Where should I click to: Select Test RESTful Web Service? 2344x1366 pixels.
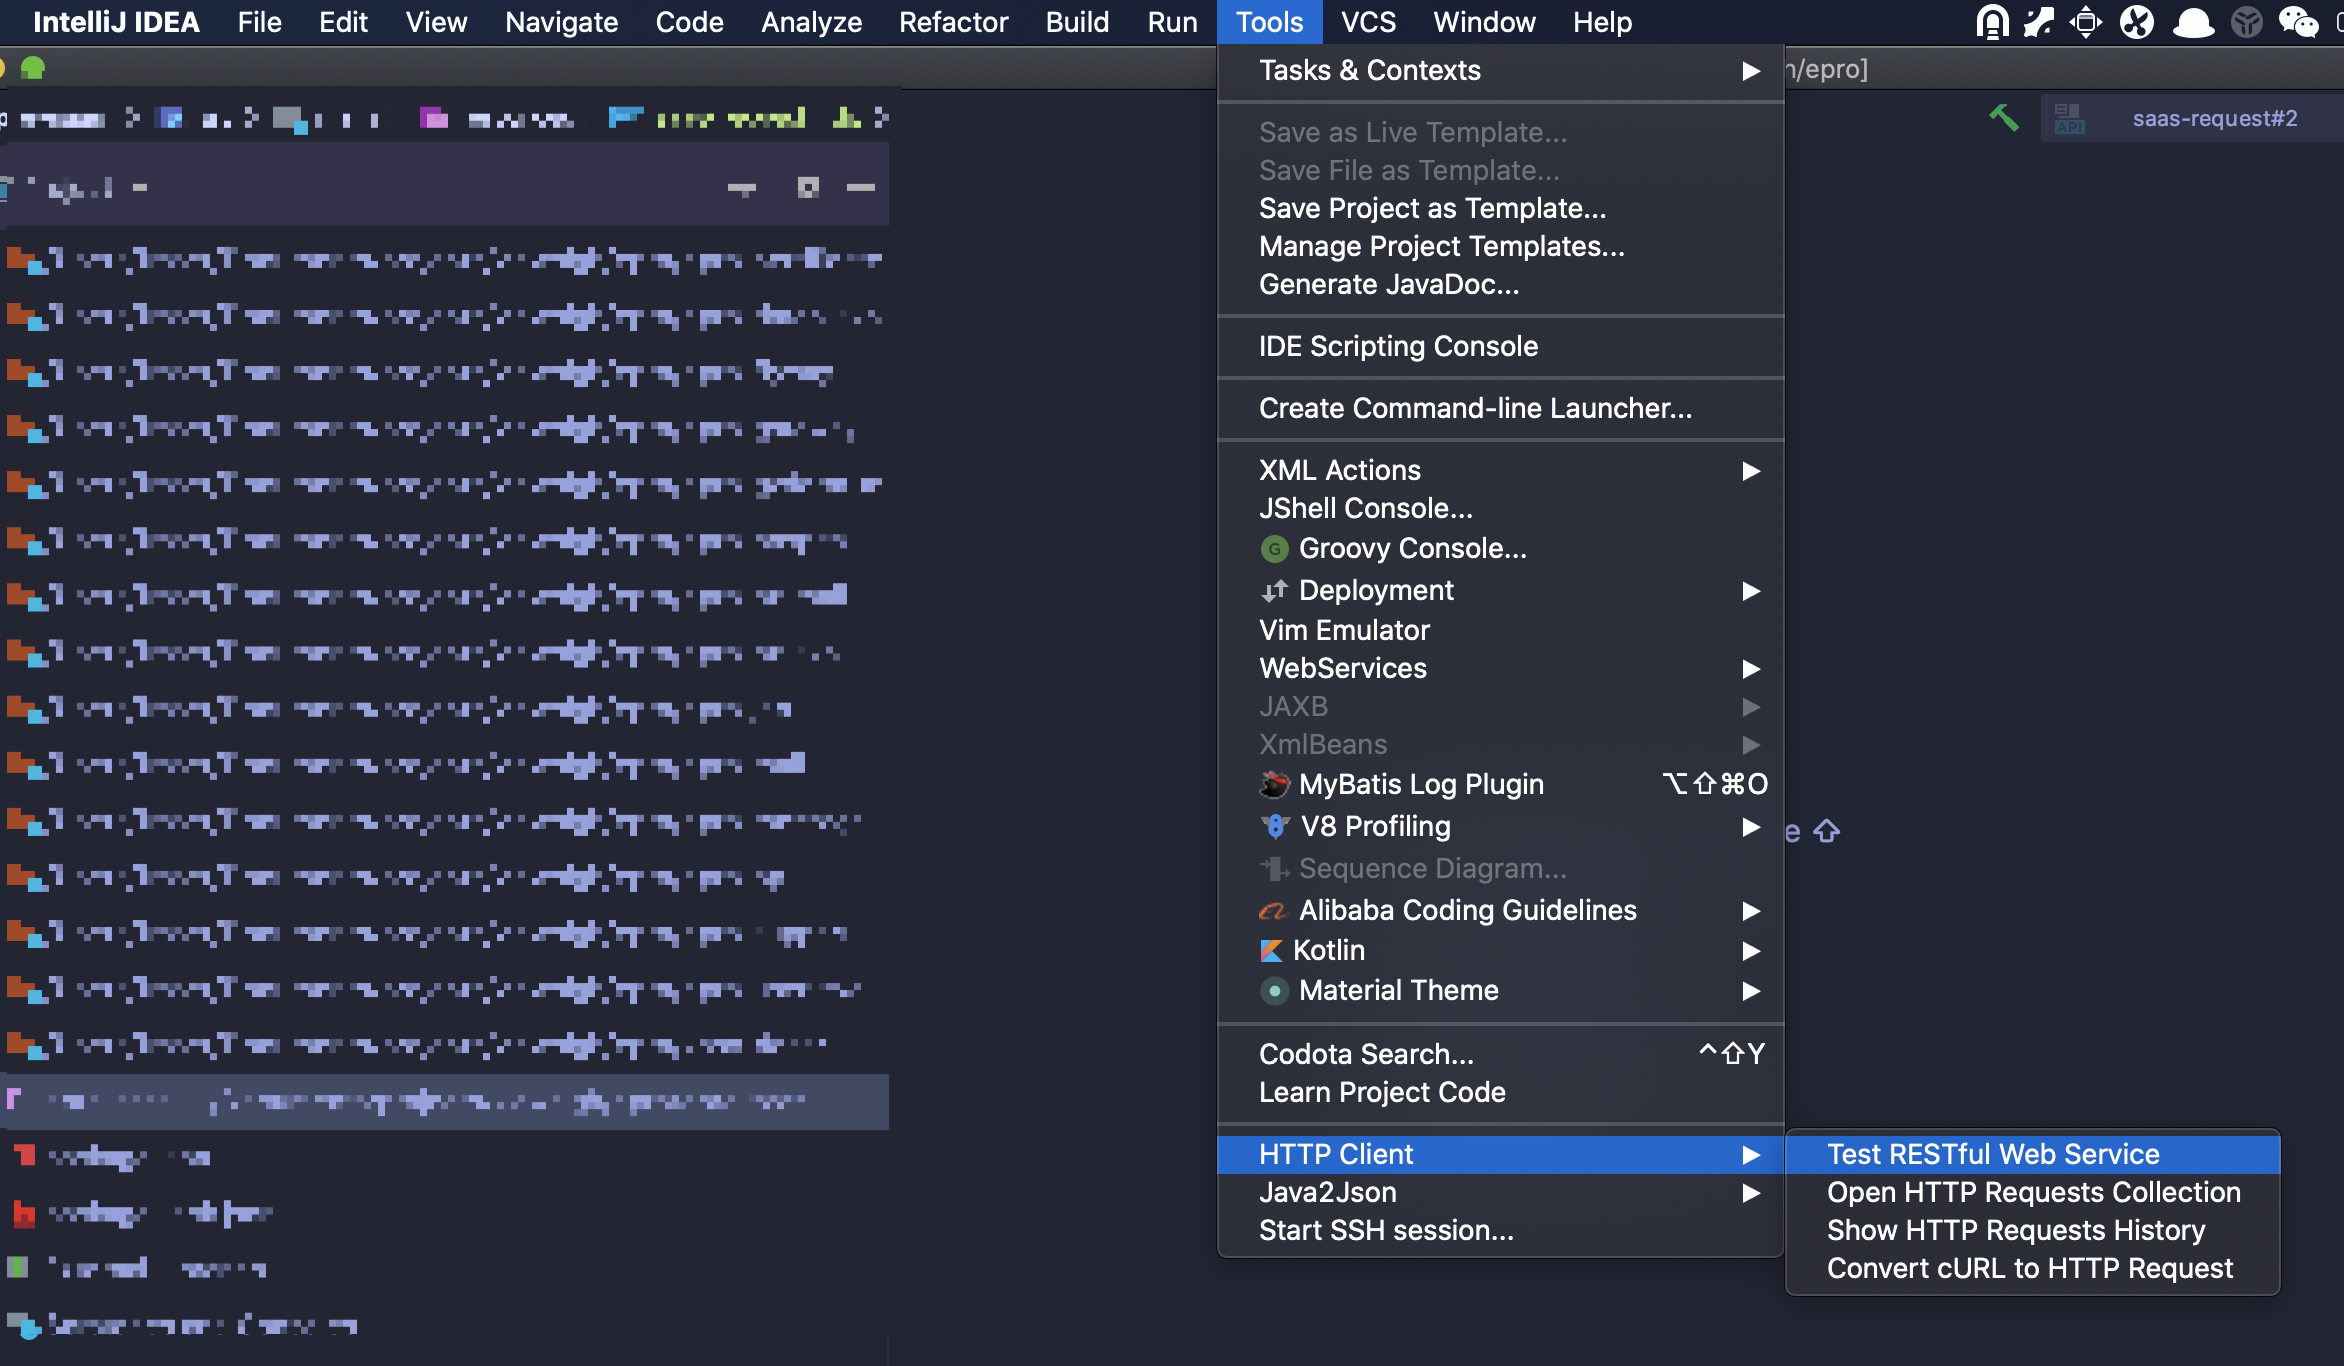1993,1155
